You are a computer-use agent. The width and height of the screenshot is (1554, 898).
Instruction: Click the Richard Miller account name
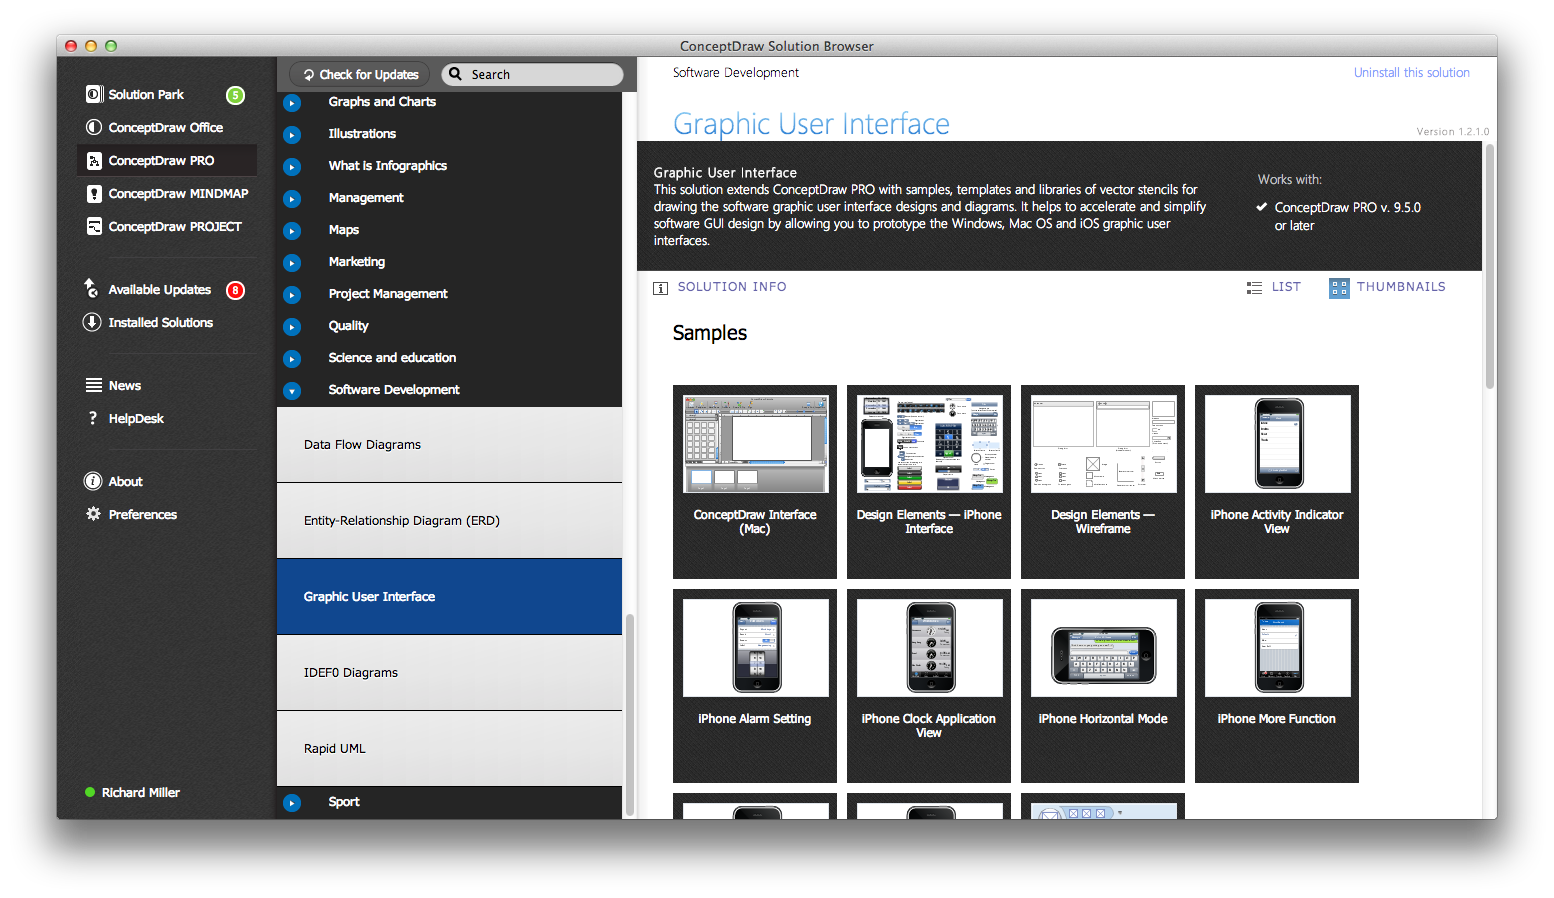coord(141,792)
